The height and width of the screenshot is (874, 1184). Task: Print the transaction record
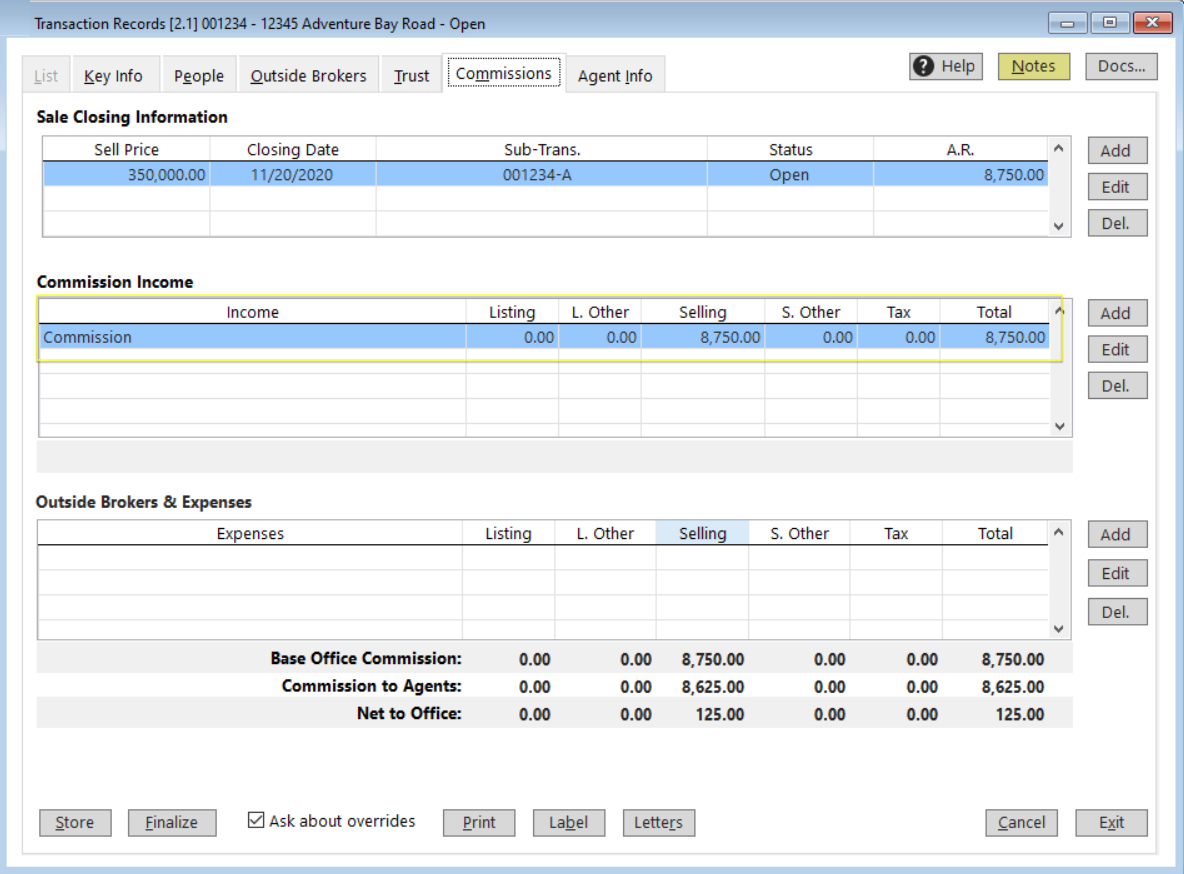(479, 822)
